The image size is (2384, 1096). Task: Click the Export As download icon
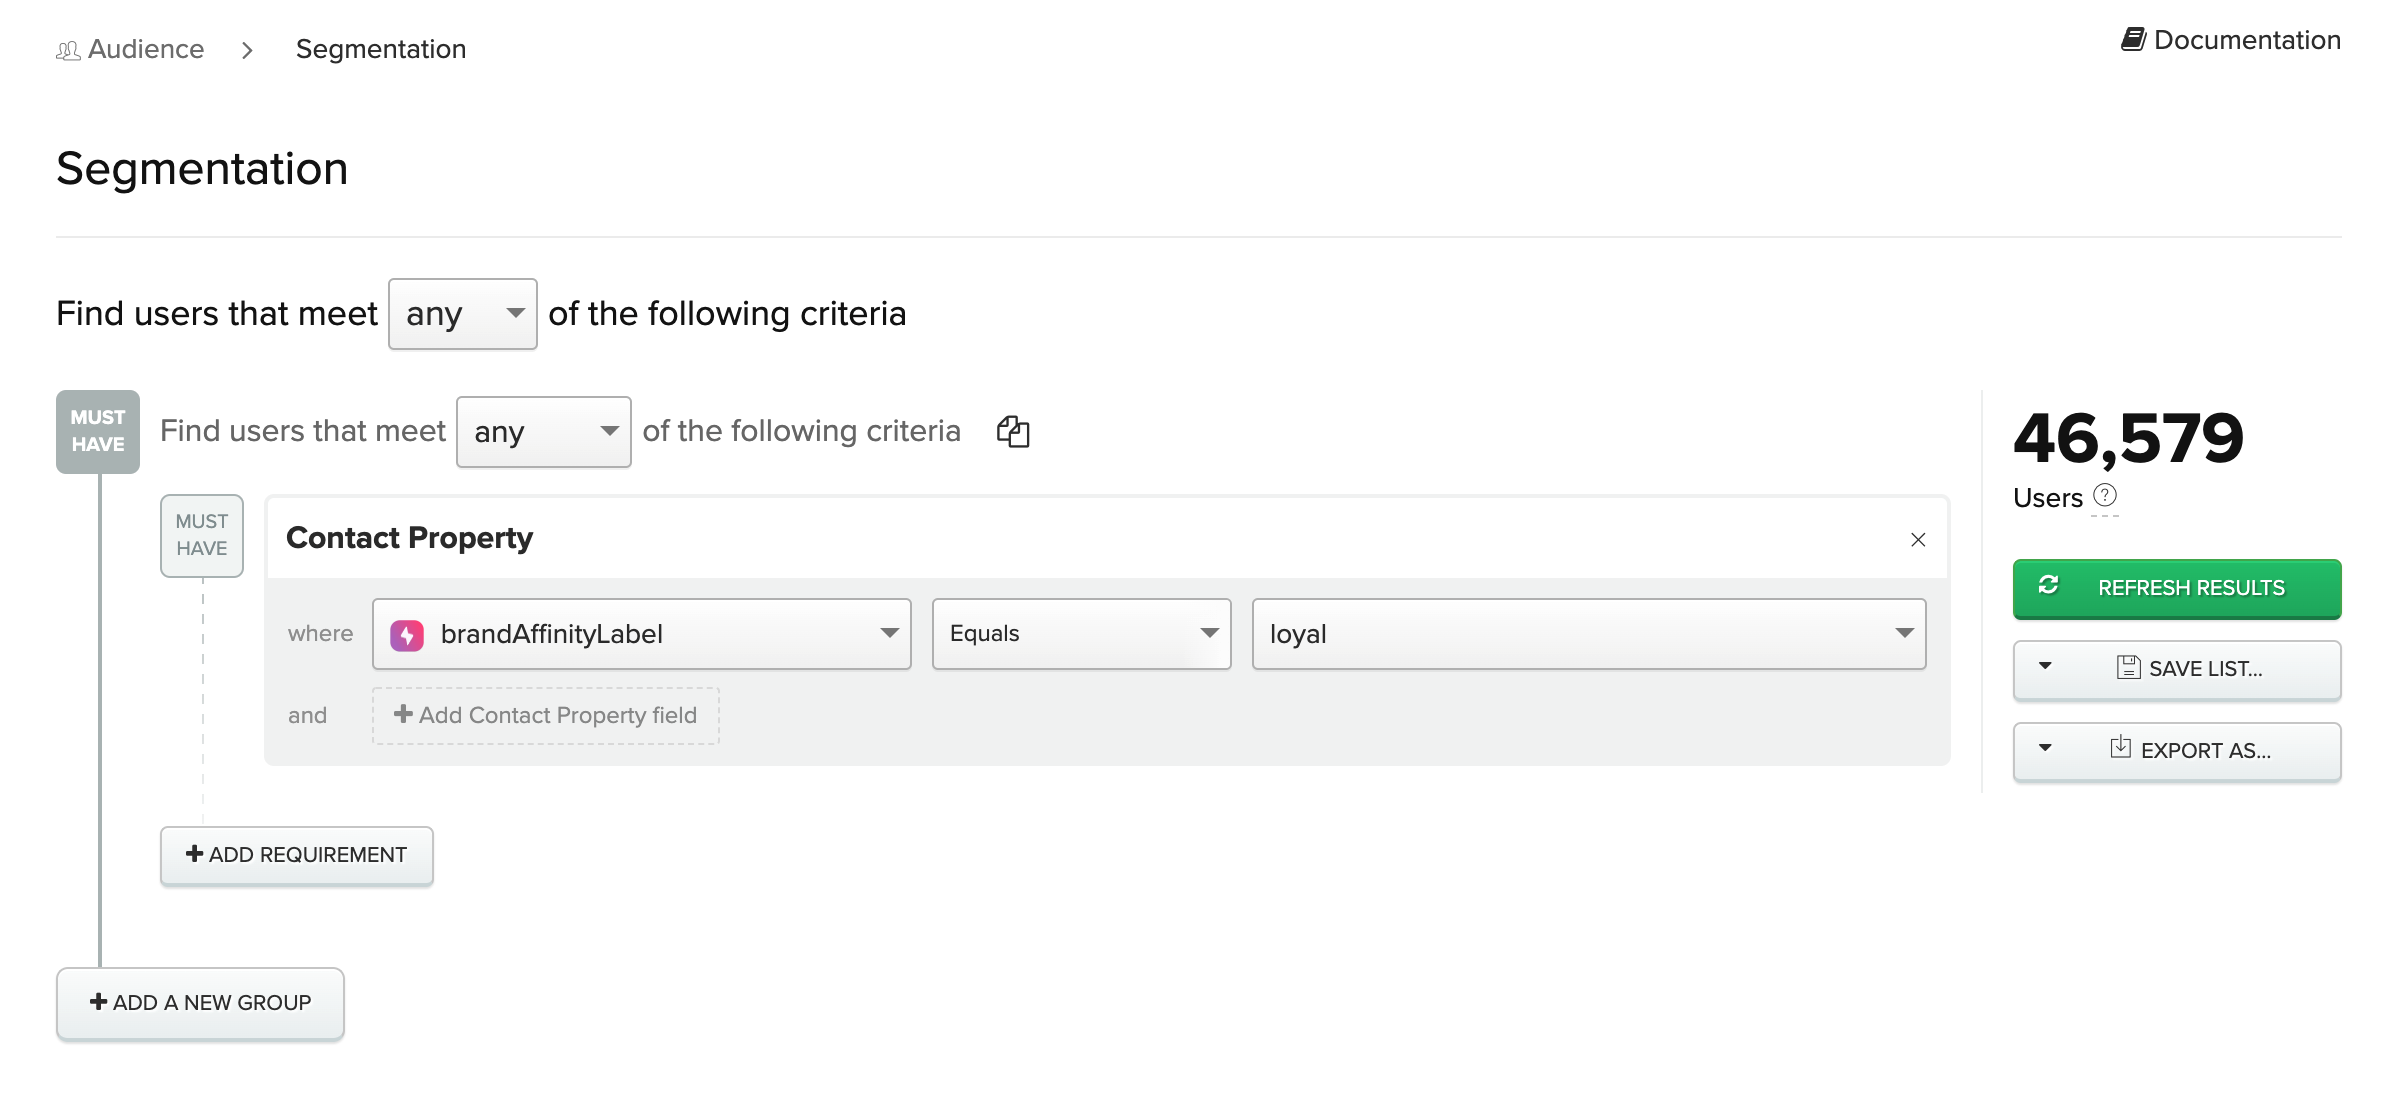(x=2120, y=748)
